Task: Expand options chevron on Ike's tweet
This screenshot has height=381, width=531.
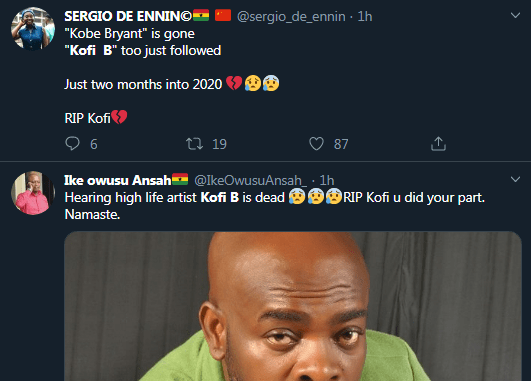Action: coord(515,179)
